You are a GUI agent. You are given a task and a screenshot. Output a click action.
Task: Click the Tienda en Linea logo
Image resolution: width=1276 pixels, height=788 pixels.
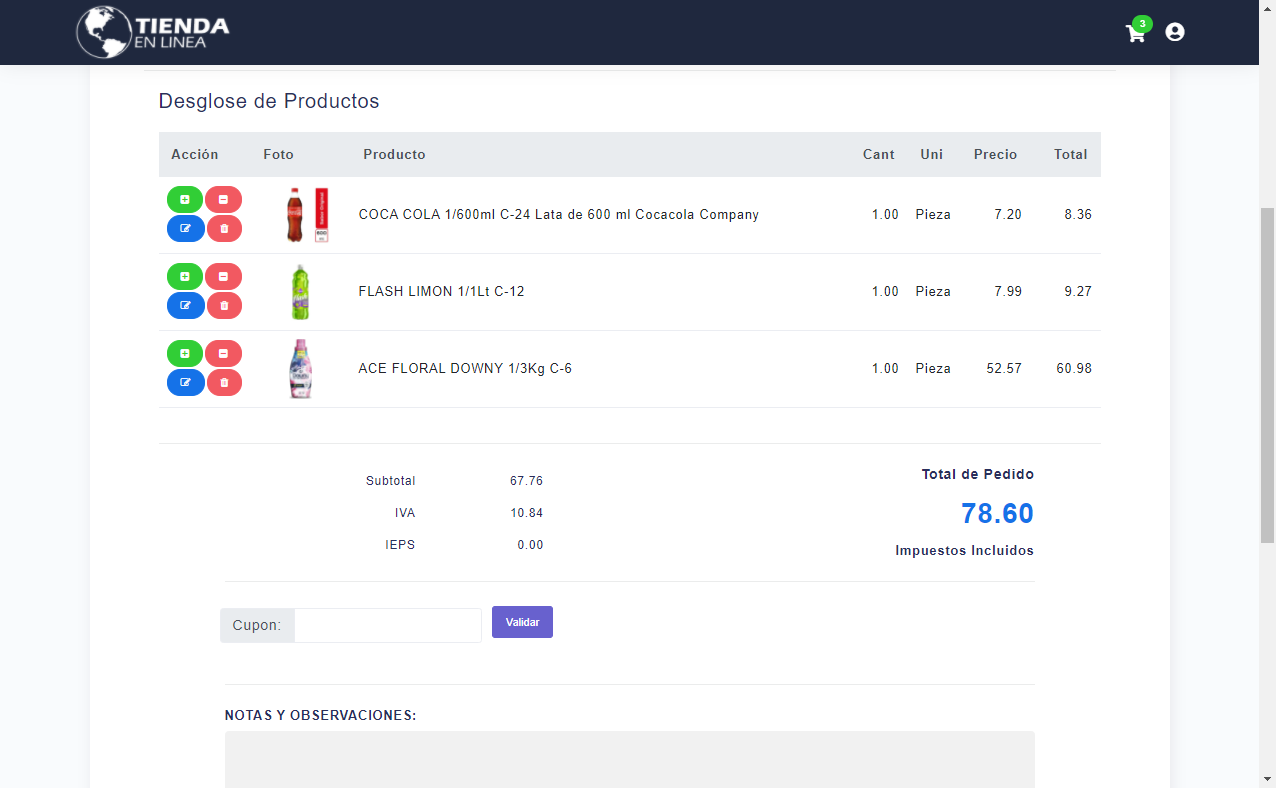point(153,32)
